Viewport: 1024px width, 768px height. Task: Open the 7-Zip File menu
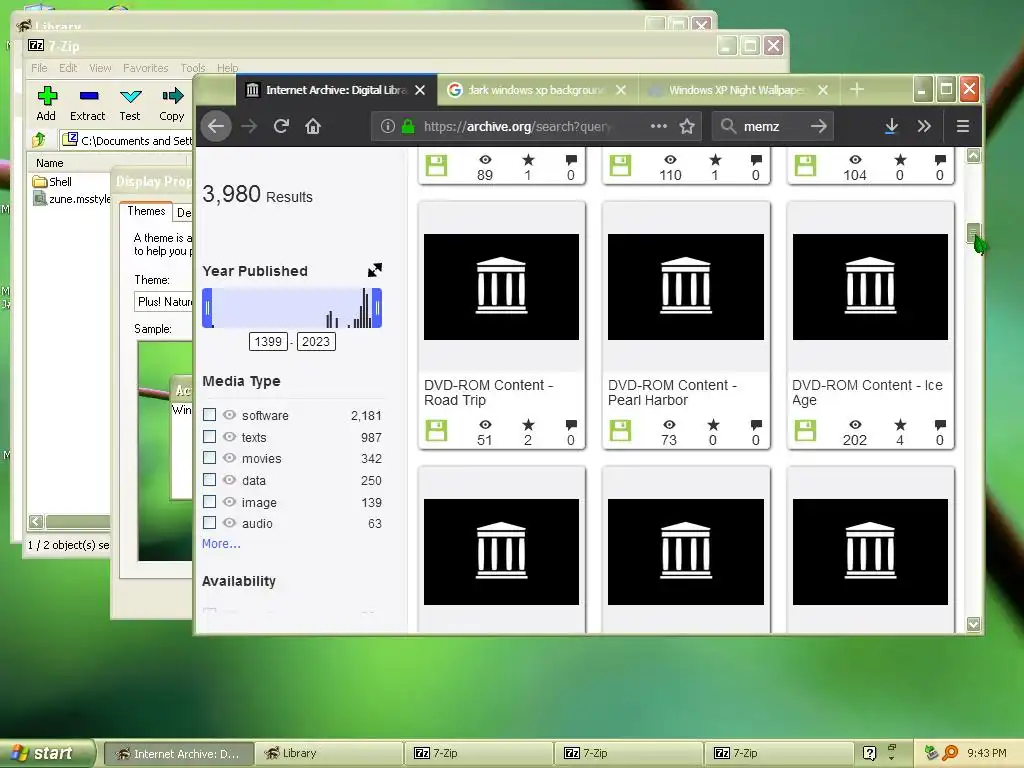click(x=39, y=68)
